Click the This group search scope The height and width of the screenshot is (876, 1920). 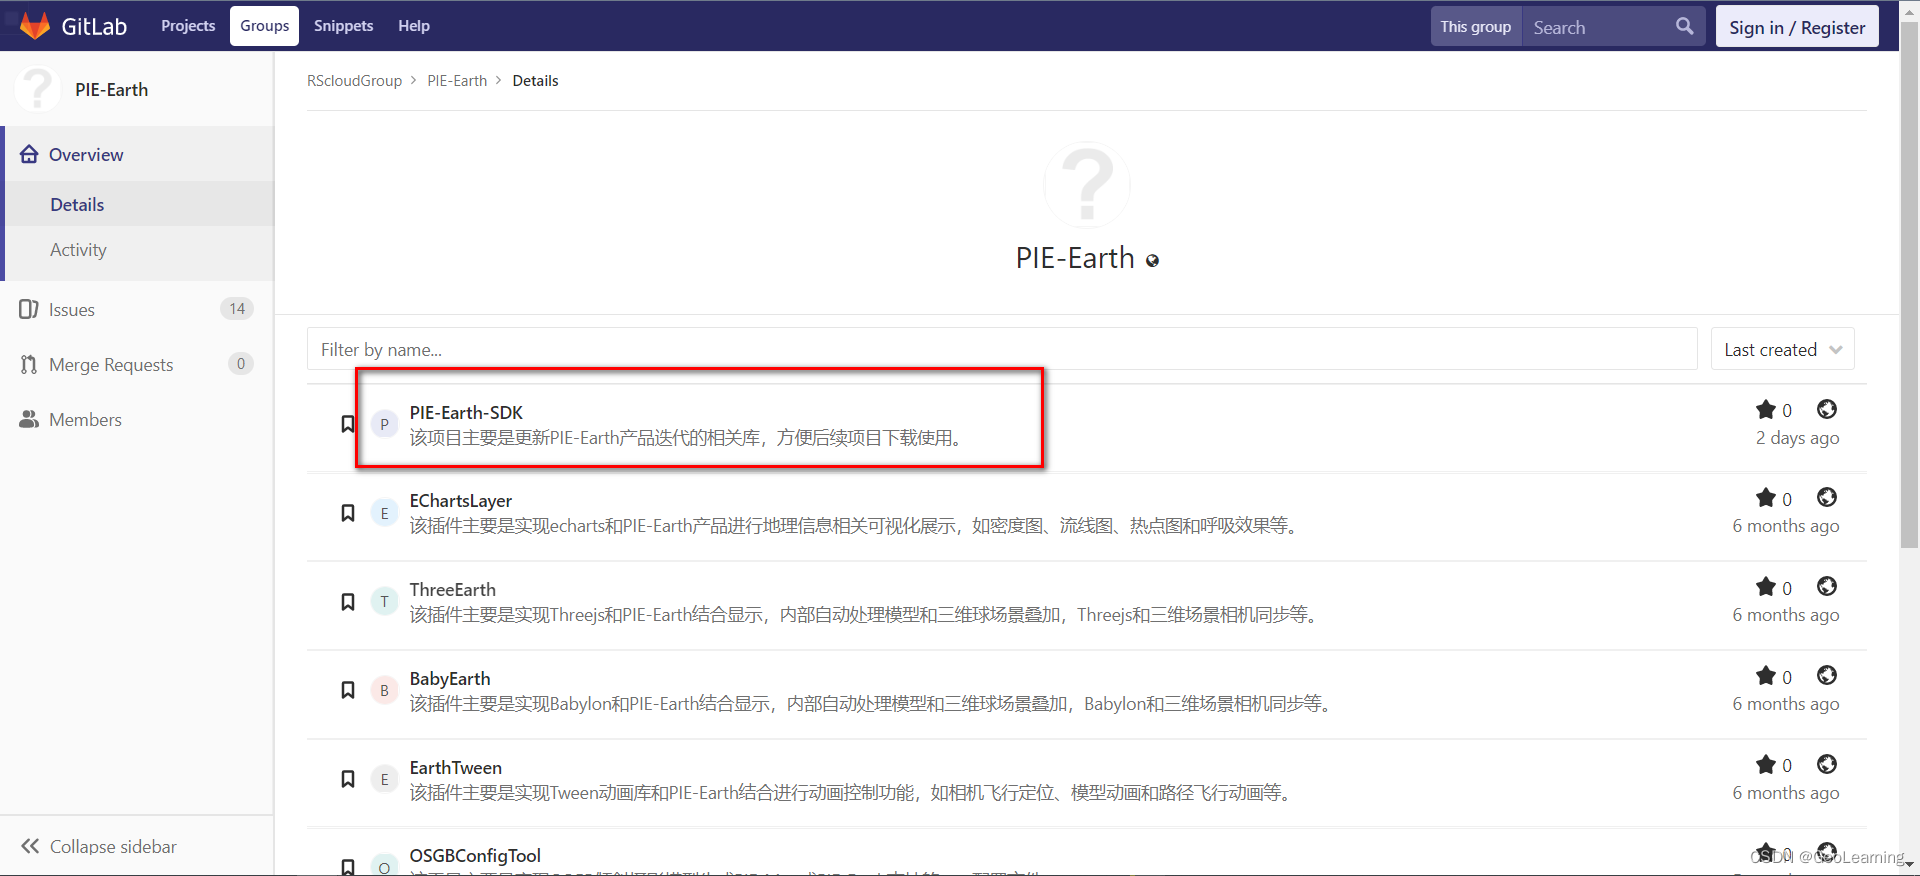pyautogui.click(x=1476, y=26)
